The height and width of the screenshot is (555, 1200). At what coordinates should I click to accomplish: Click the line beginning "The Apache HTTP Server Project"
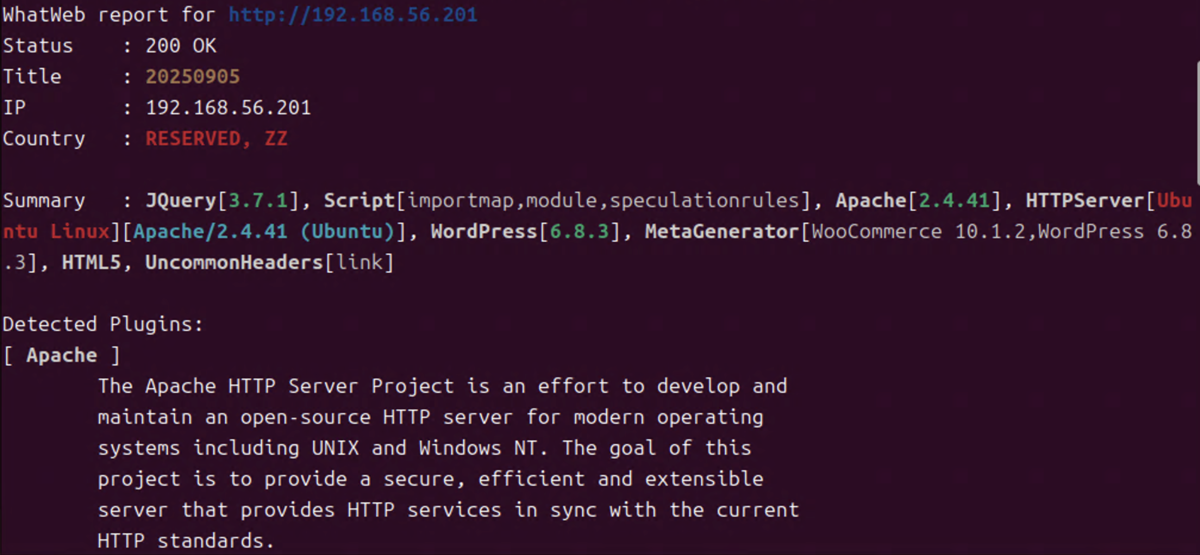click(442, 386)
